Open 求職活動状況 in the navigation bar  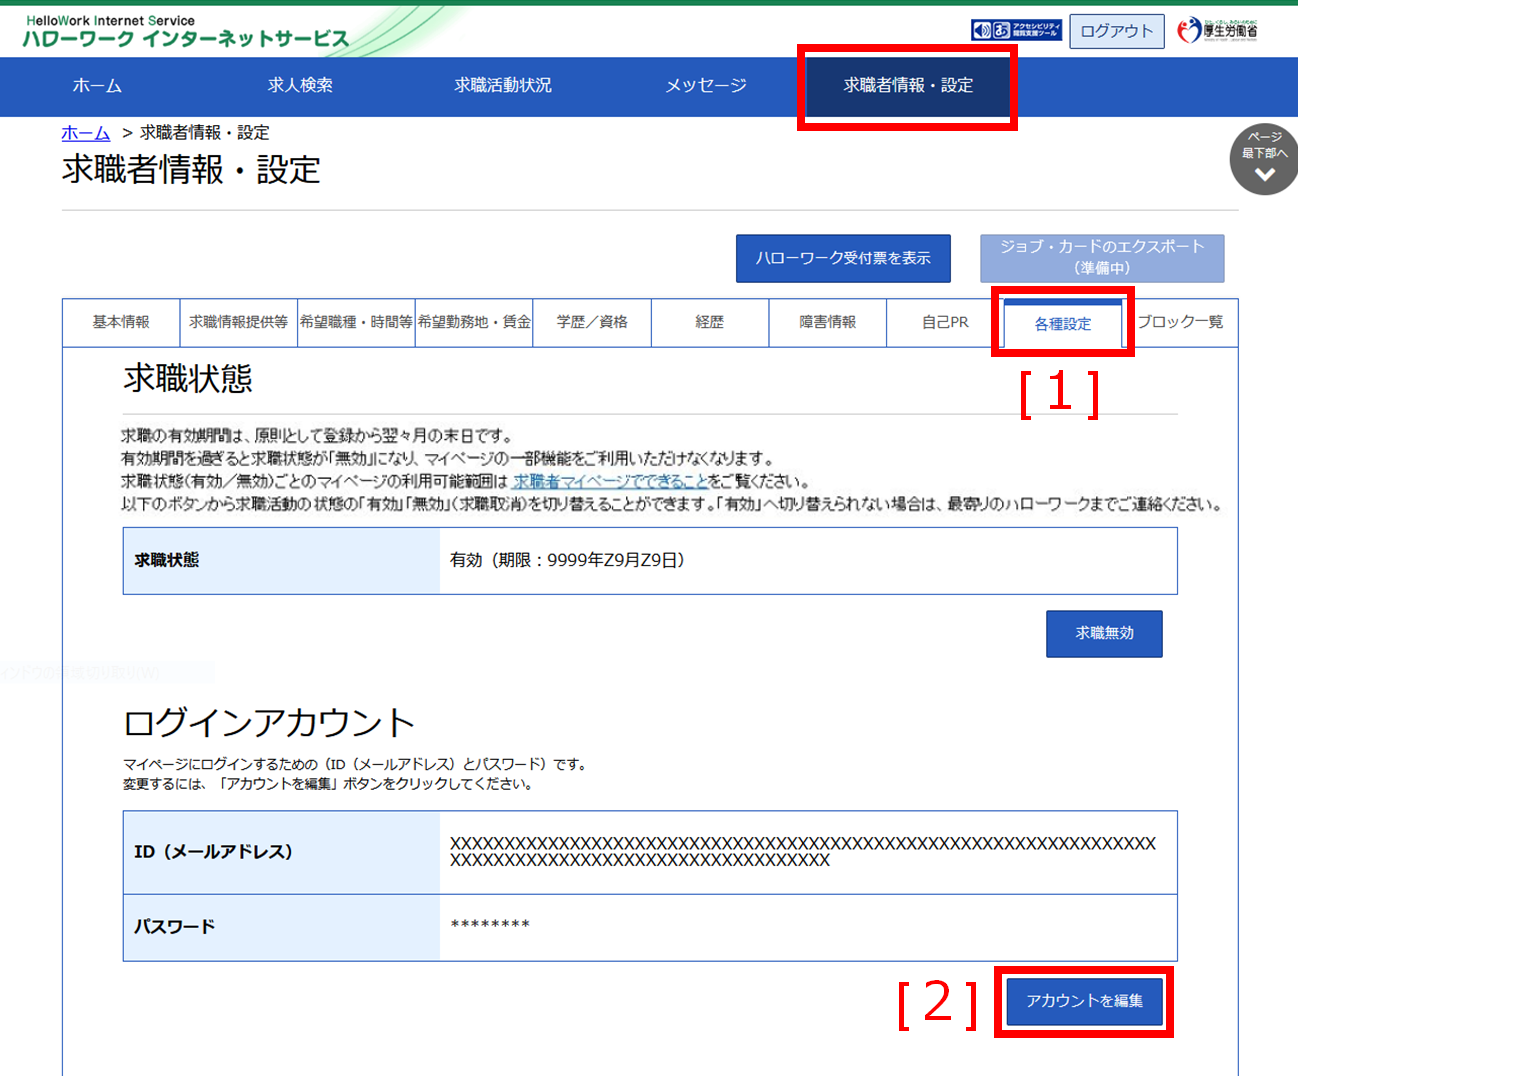[x=503, y=86]
